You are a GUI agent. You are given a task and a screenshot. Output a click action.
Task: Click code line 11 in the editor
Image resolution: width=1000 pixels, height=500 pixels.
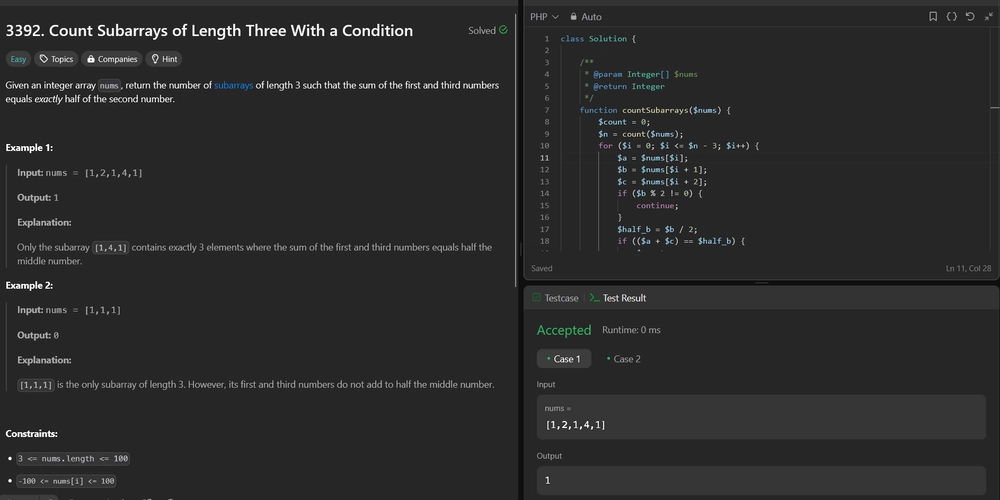click(652, 158)
